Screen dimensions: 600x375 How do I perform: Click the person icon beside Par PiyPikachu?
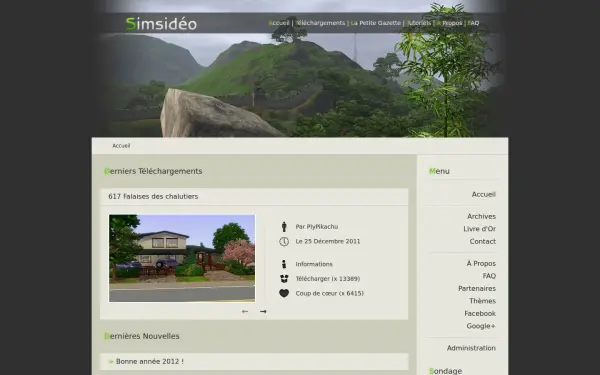pos(284,227)
